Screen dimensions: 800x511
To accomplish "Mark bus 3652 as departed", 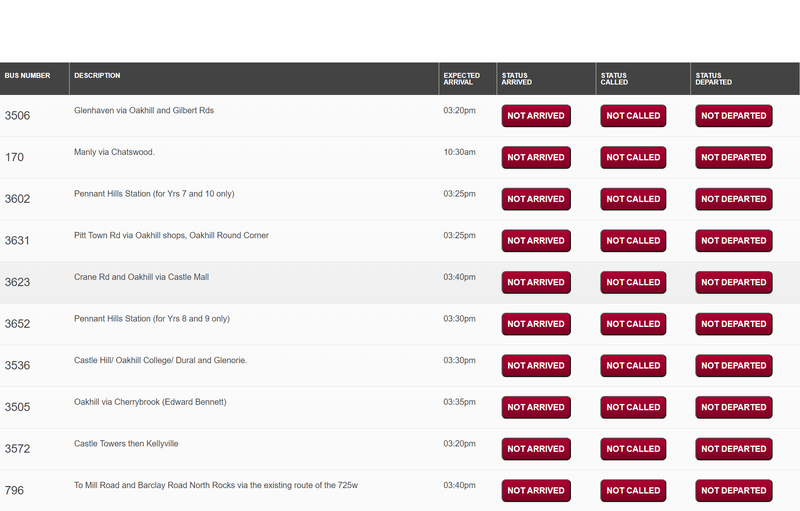I will tap(733, 324).
